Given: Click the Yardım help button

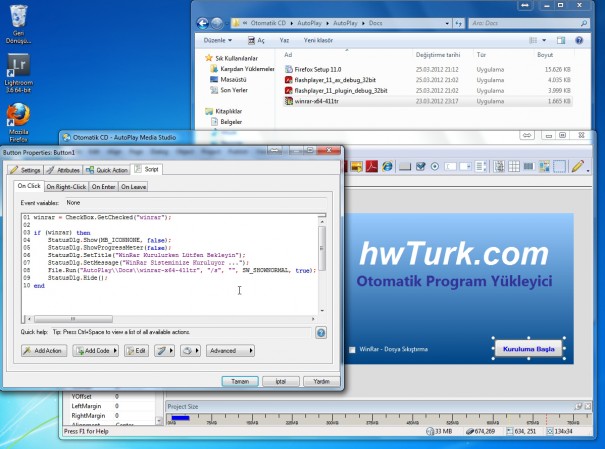Looking at the screenshot, I should click(x=321, y=381).
